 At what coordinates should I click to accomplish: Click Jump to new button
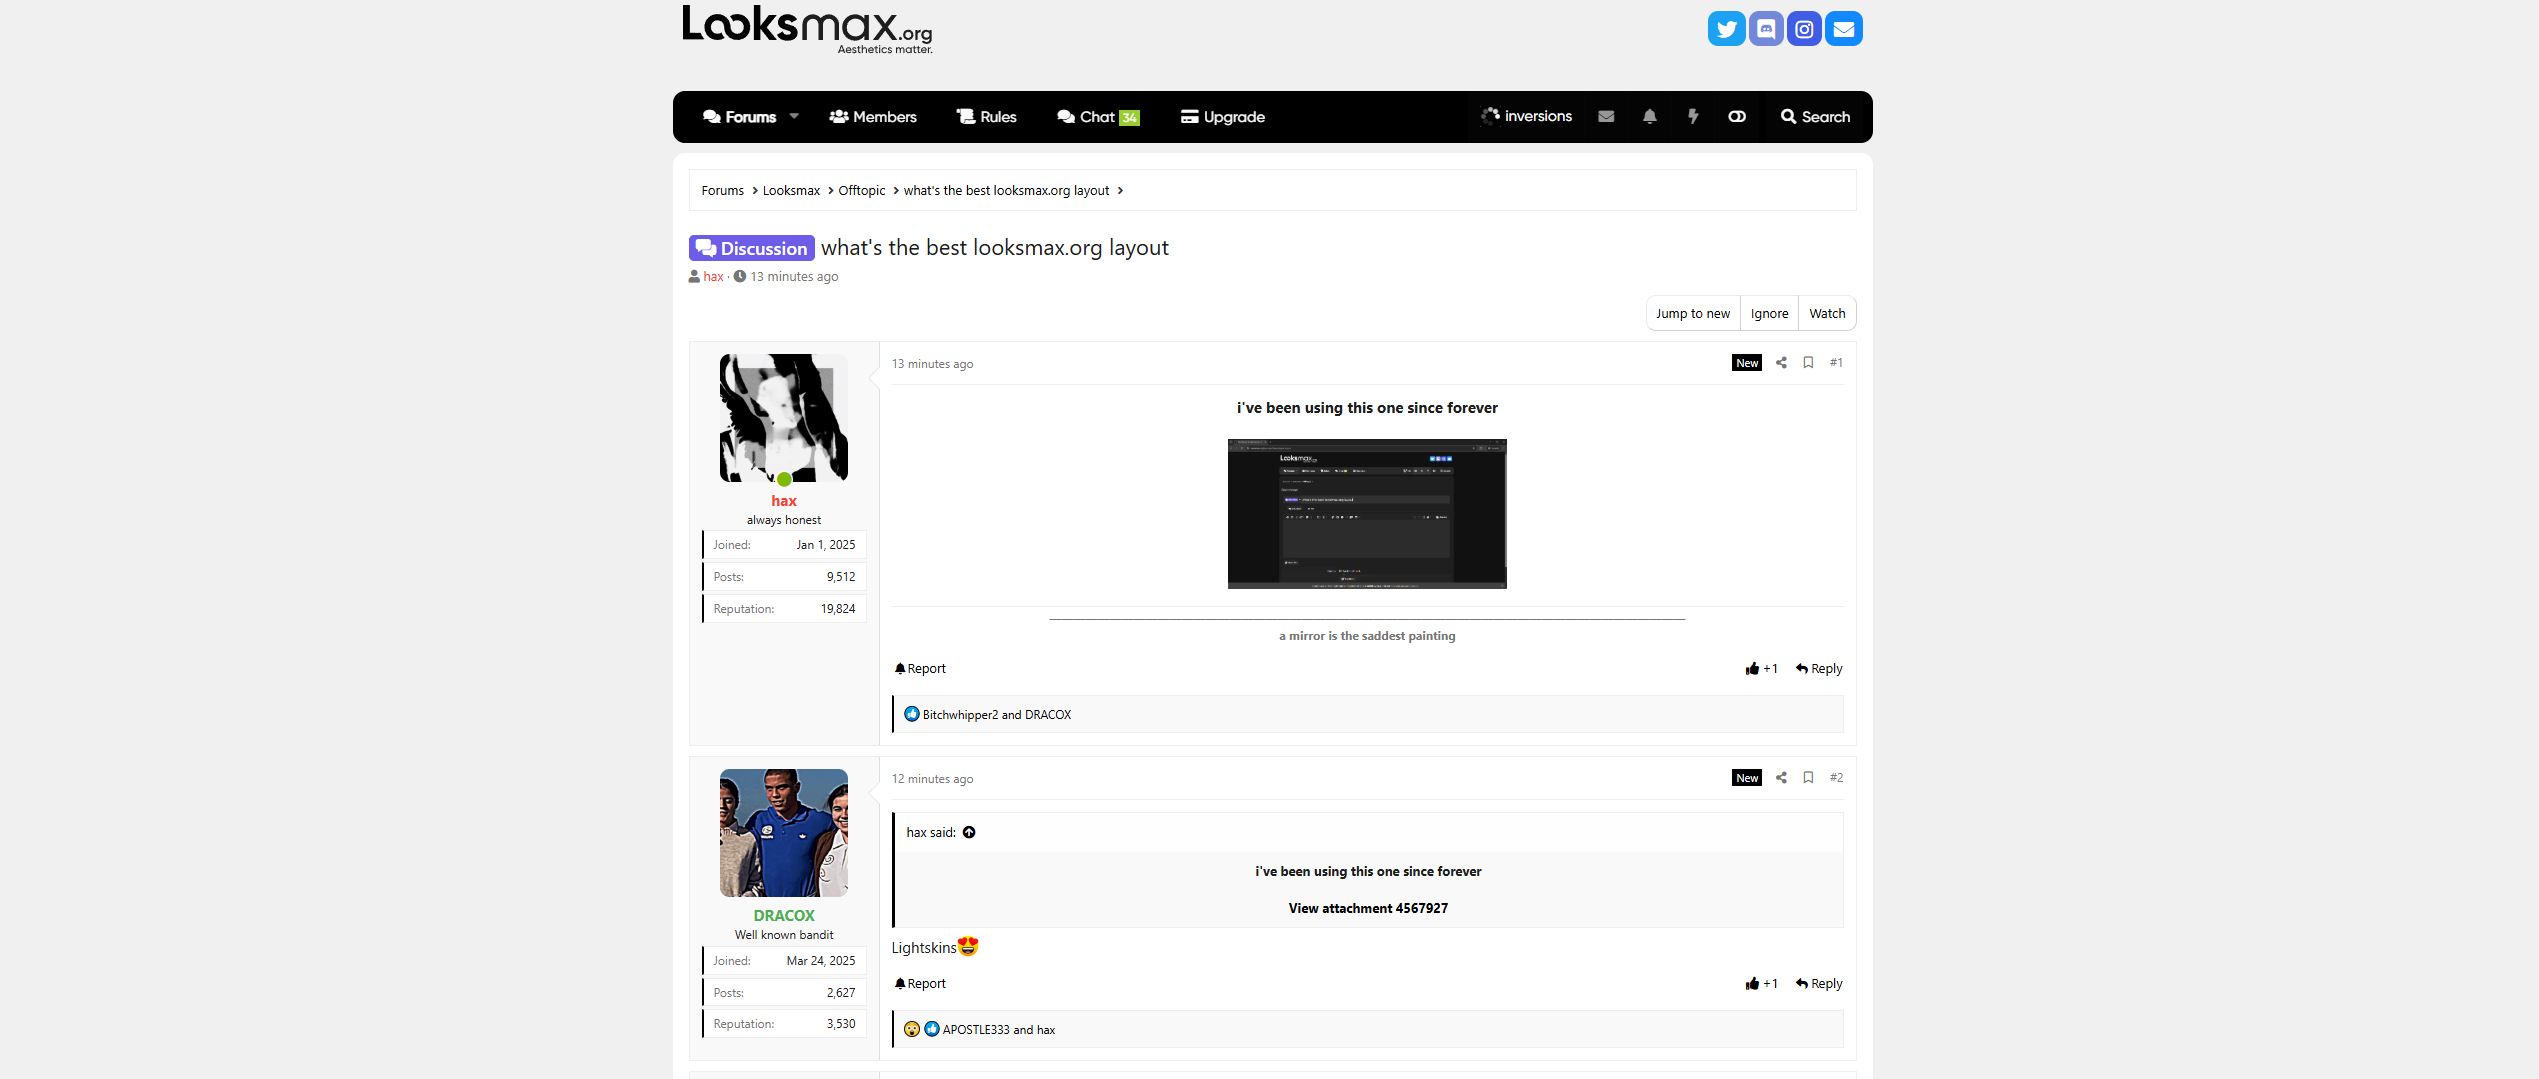pos(1692,314)
